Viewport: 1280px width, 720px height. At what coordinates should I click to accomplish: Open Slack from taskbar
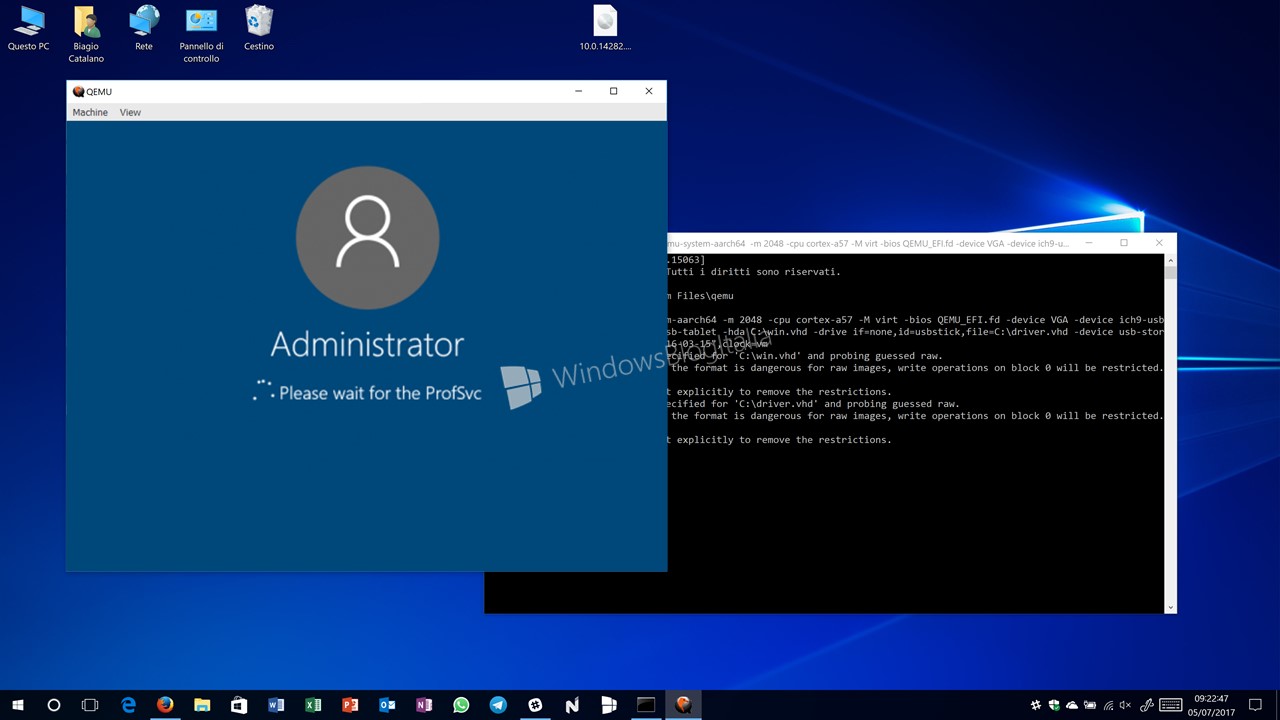tap(535, 705)
